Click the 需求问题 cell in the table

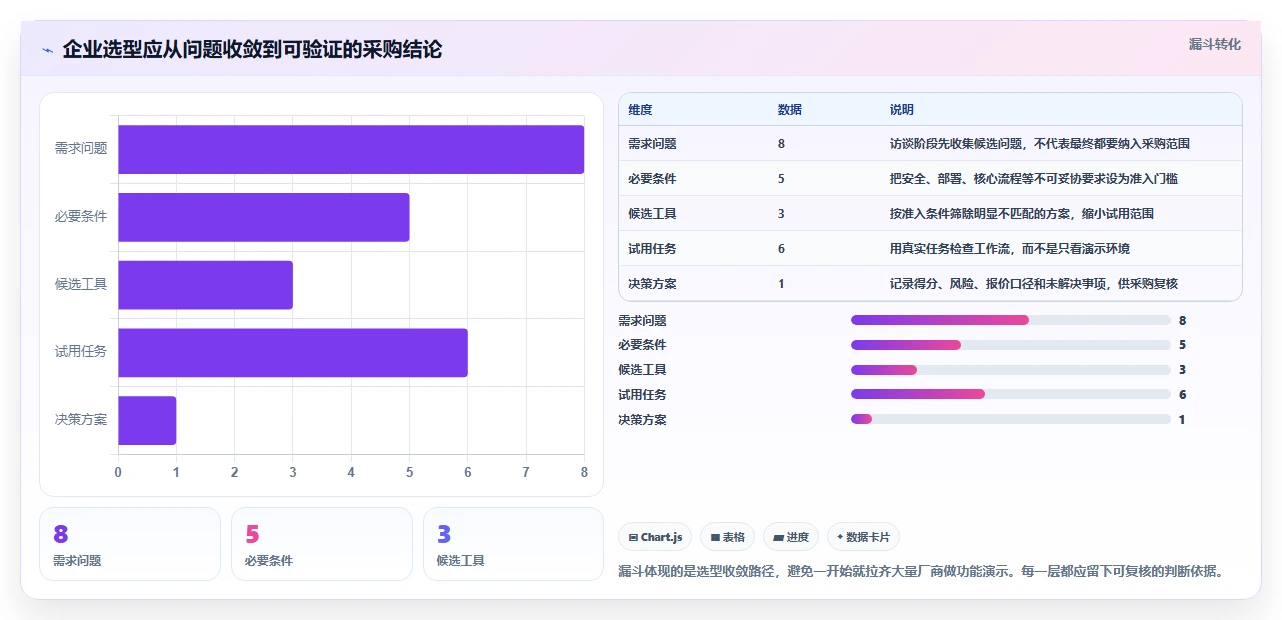tap(652, 143)
